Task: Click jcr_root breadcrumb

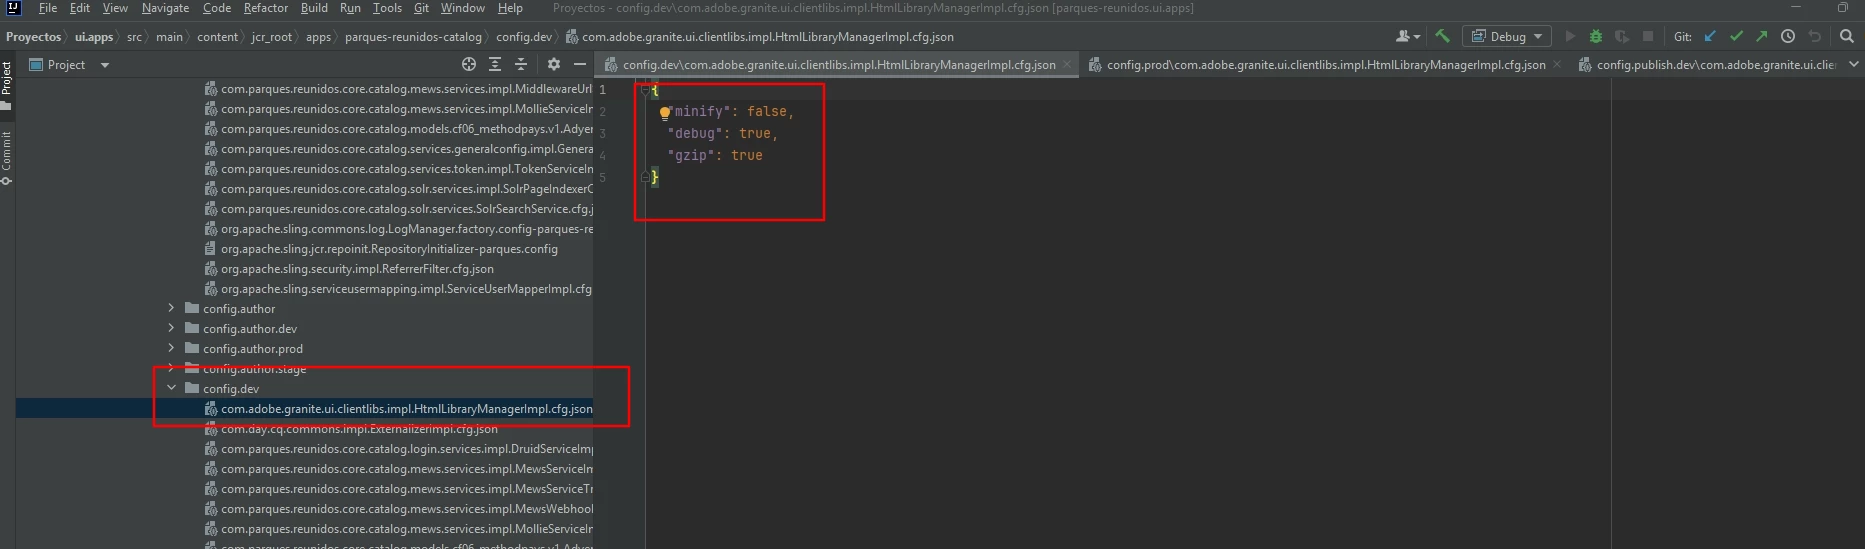Action: [x=272, y=37]
